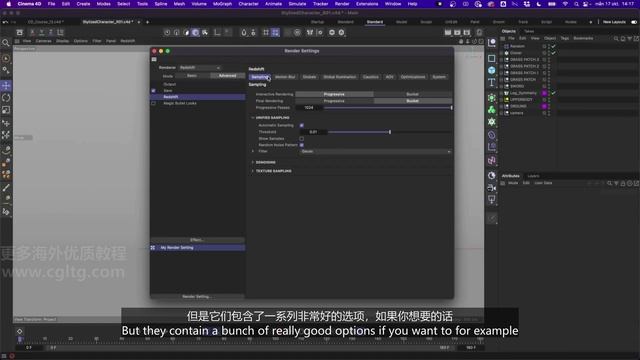Expand the SWORD object in tree
Image resolution: width=640 pixels, height=360 pixels.
502,86
